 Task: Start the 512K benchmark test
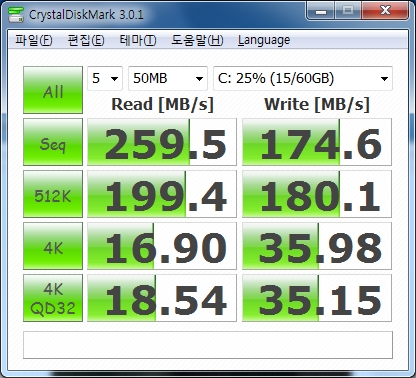(53, 194)
